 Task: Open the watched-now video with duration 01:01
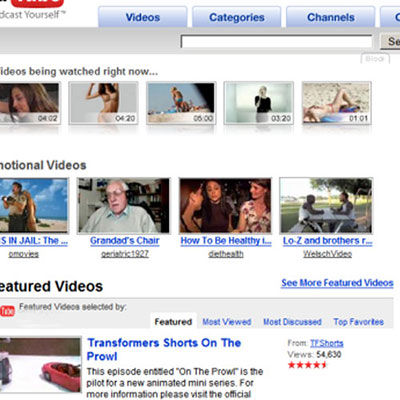[337, 103]
